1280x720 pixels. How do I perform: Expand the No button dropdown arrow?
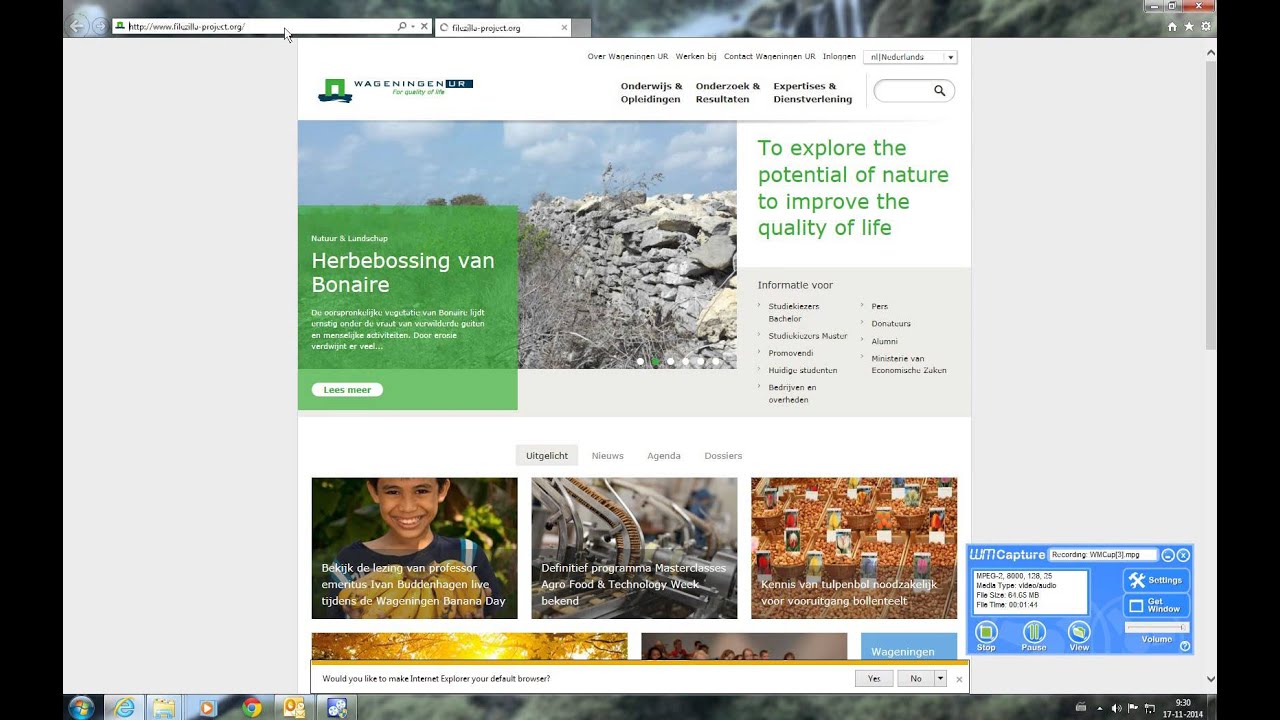(x=940, y=678)
